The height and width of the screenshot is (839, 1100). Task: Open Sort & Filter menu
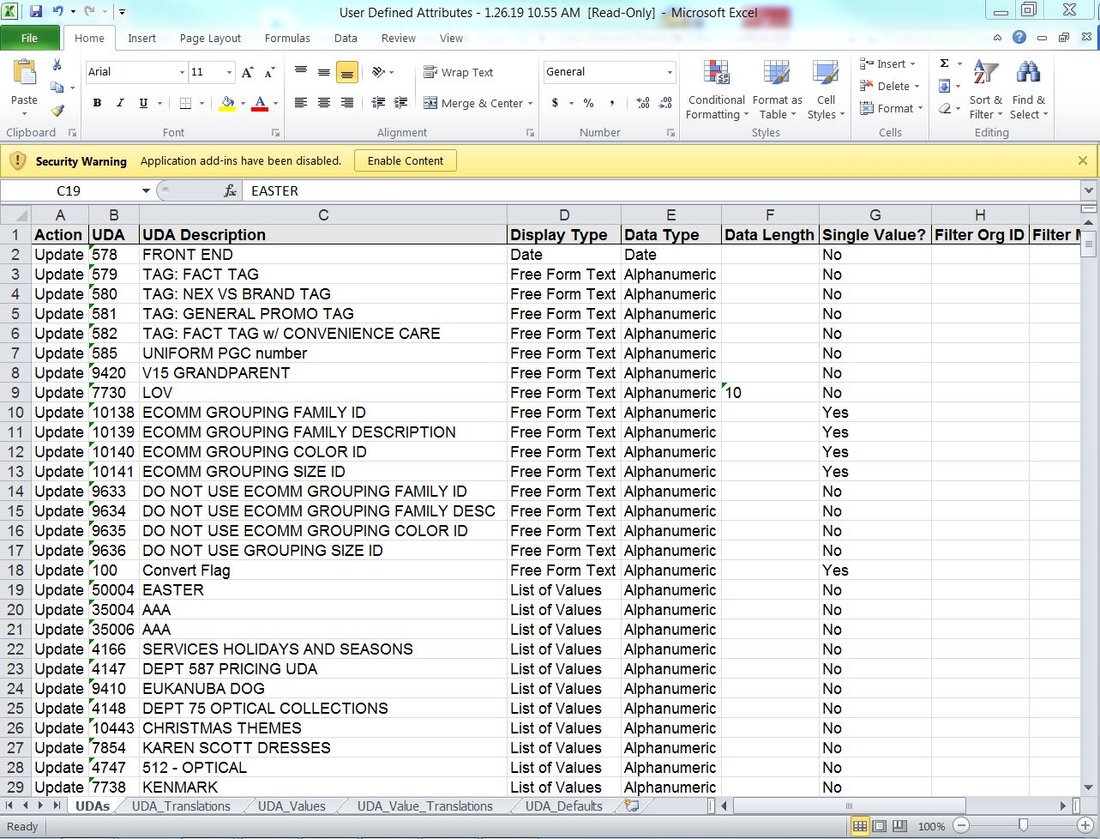pyautogui.click(x=986, y=90)
